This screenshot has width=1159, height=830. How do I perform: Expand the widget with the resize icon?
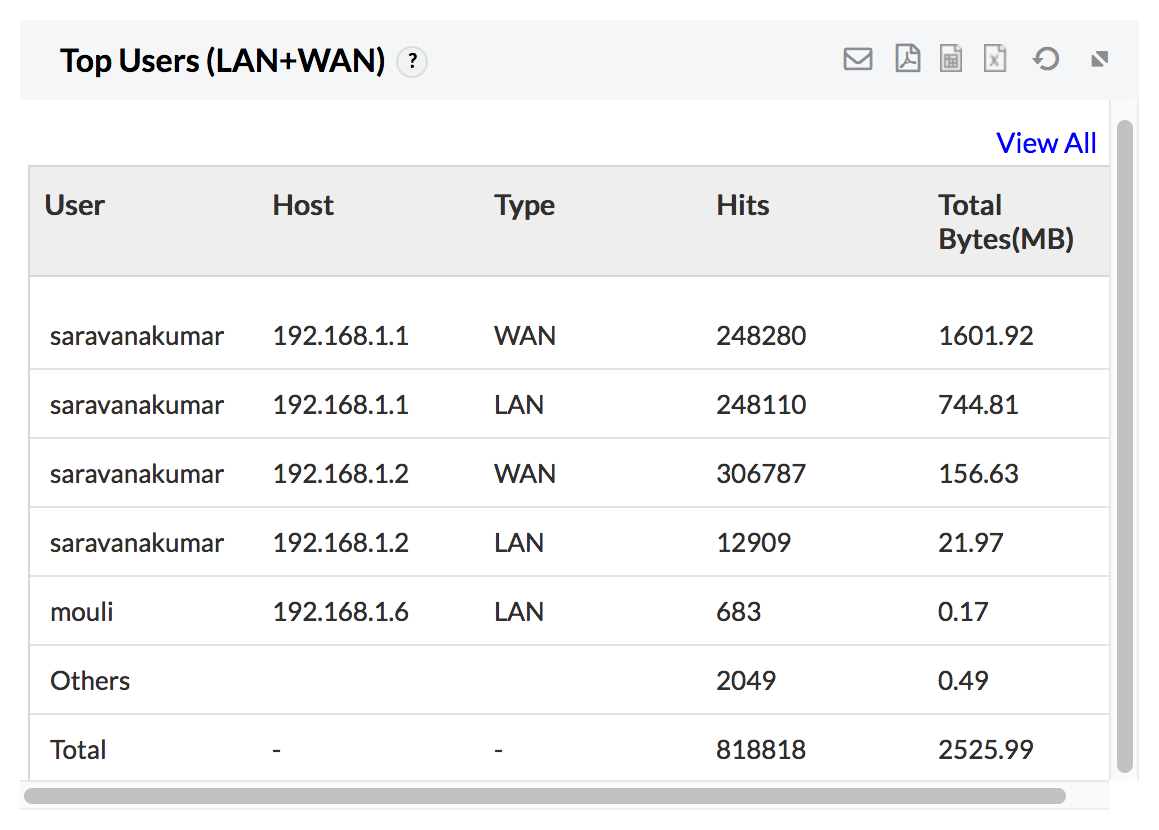pyautogui.click(x=1099, y=60)
